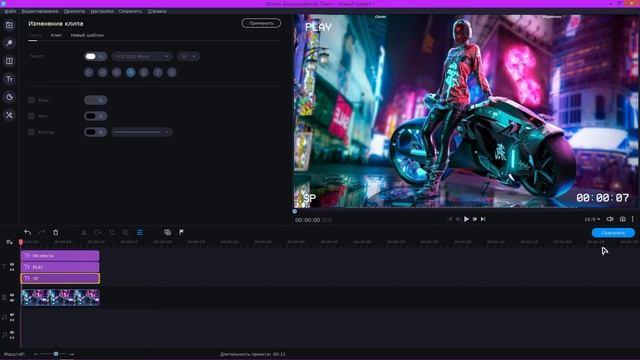Click the zoom-in plus next to Масштаб

coord(72,354)
